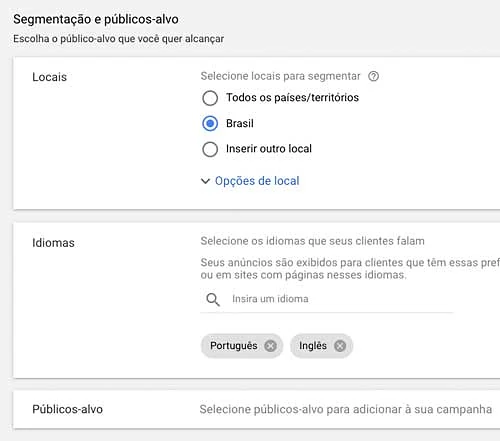Click the Locais section label

point(49,77)
